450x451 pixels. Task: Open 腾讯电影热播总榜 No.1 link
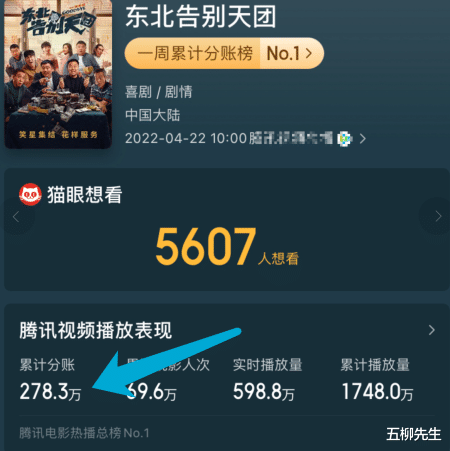click(x=84, y=433)
